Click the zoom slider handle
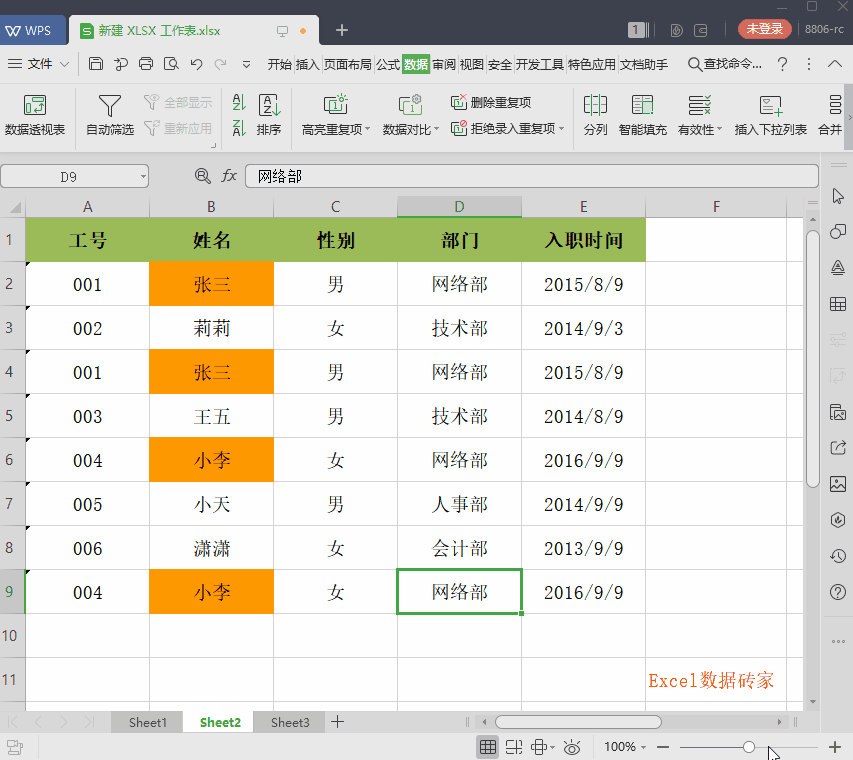This screenshot has width=853, height=760. point(749,747)
